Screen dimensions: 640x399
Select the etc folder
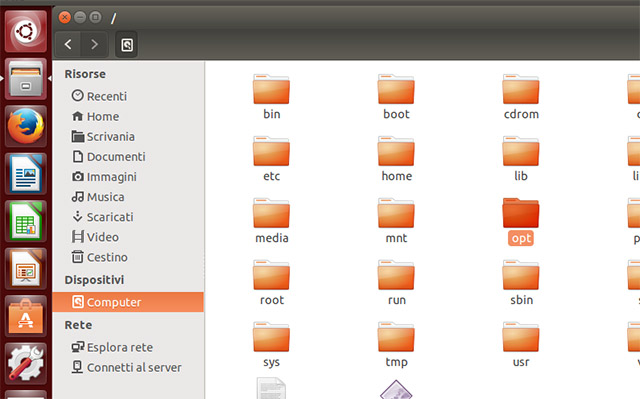271,159
